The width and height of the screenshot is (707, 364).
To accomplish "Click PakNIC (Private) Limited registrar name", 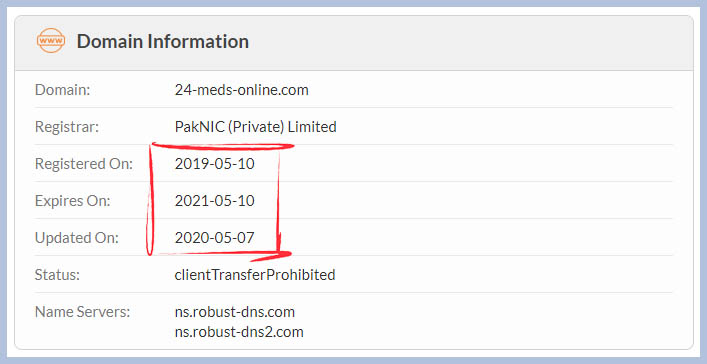I will pos(256,127).
